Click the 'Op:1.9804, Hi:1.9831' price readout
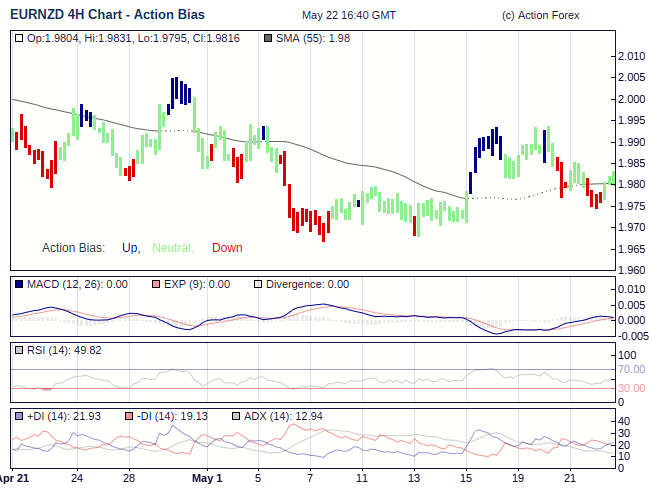The height and width of the screenshot is (489, 650). point(79,39)
